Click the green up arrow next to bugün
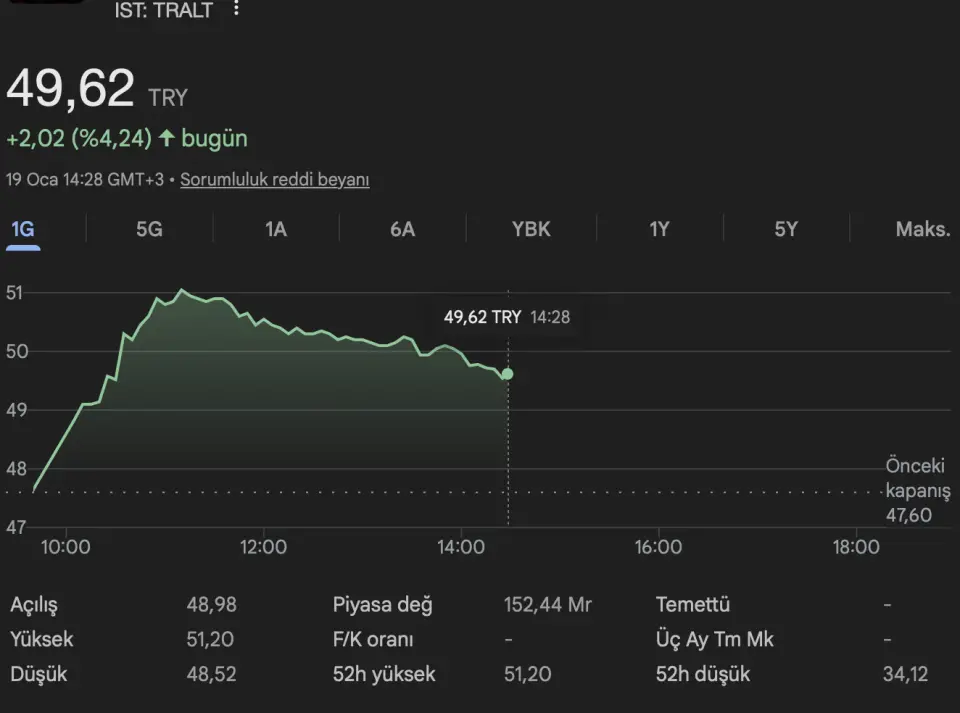Screen dimensions: 960x713 [166, 138]
